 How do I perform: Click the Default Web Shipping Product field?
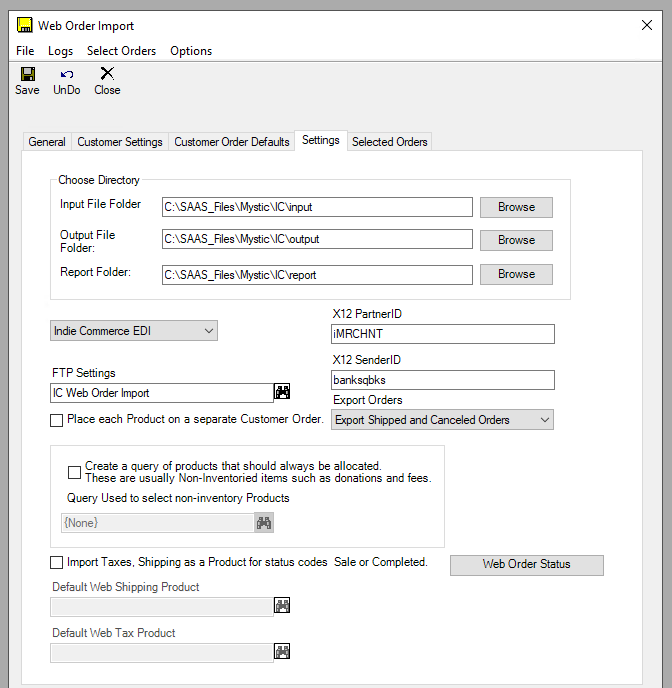162,607
